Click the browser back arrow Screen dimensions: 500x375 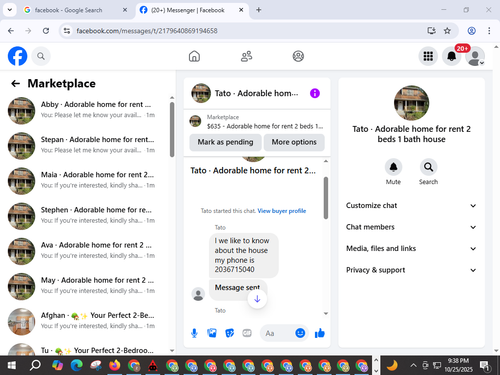11,31
